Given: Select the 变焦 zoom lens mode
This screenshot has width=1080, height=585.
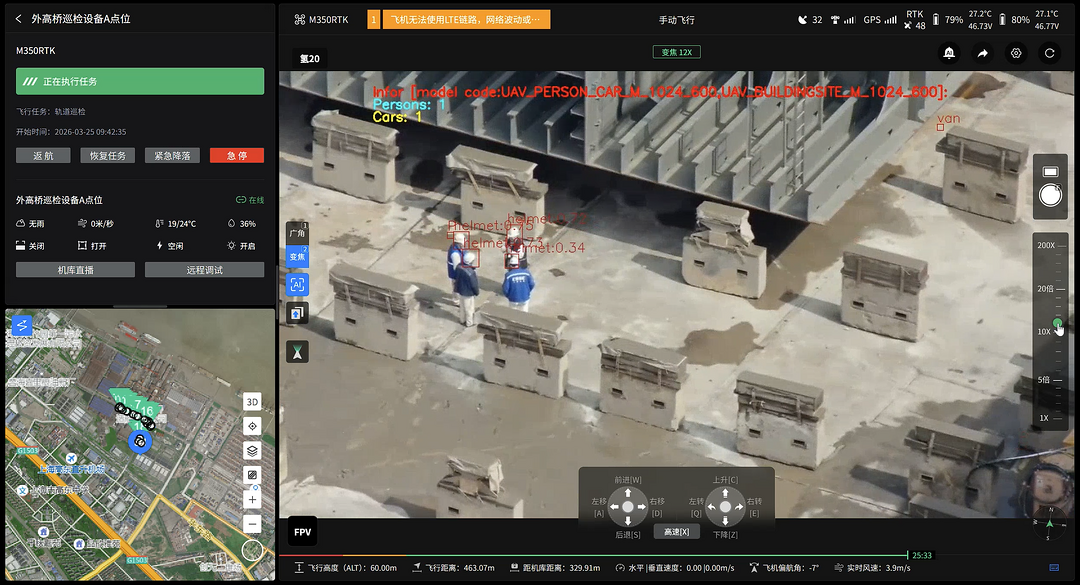Looking at the screenshot, I should point(297,257).
